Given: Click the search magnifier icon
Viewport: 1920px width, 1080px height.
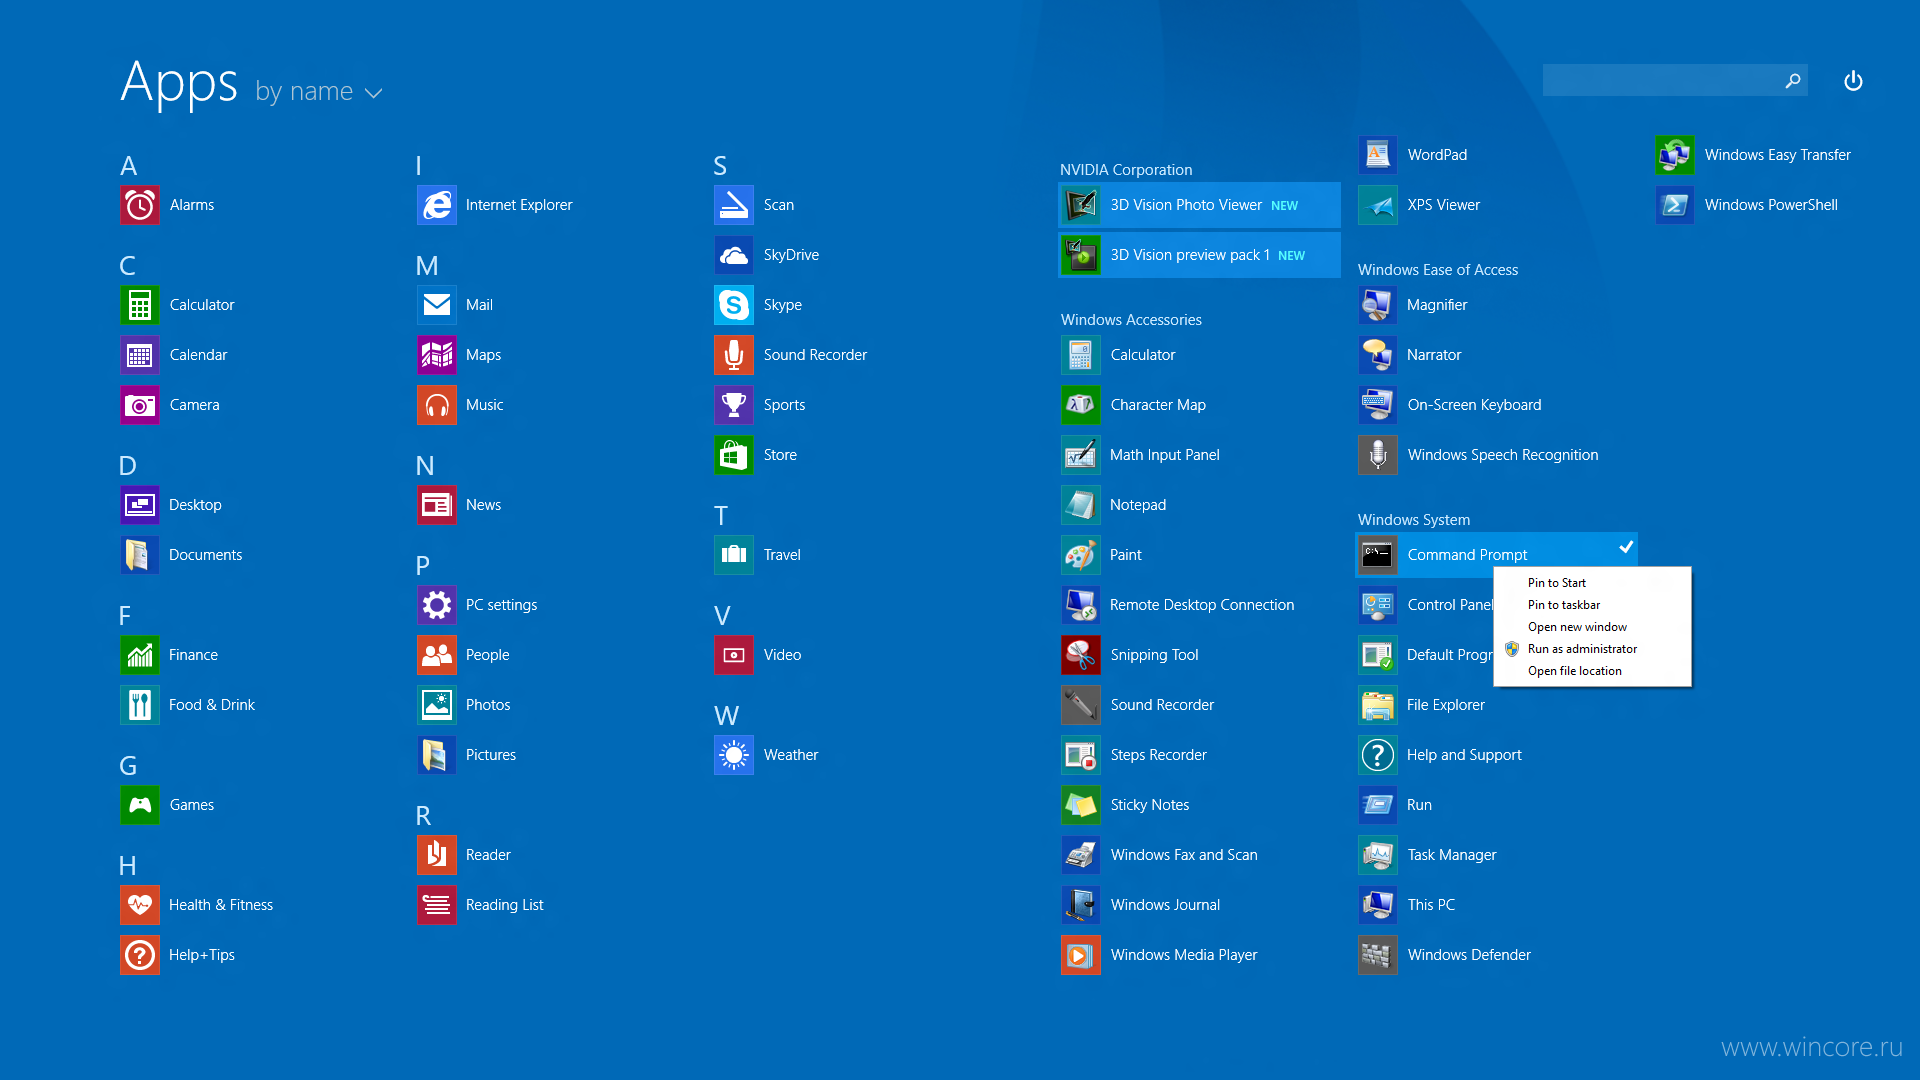Looking at the screenshot, I should (1793, 81).
